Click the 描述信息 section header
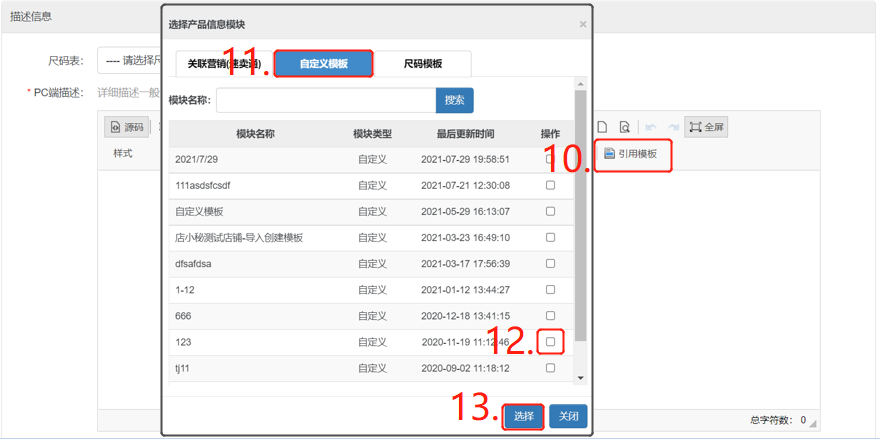The image size is (880, 439). click(x=31, y=16)
